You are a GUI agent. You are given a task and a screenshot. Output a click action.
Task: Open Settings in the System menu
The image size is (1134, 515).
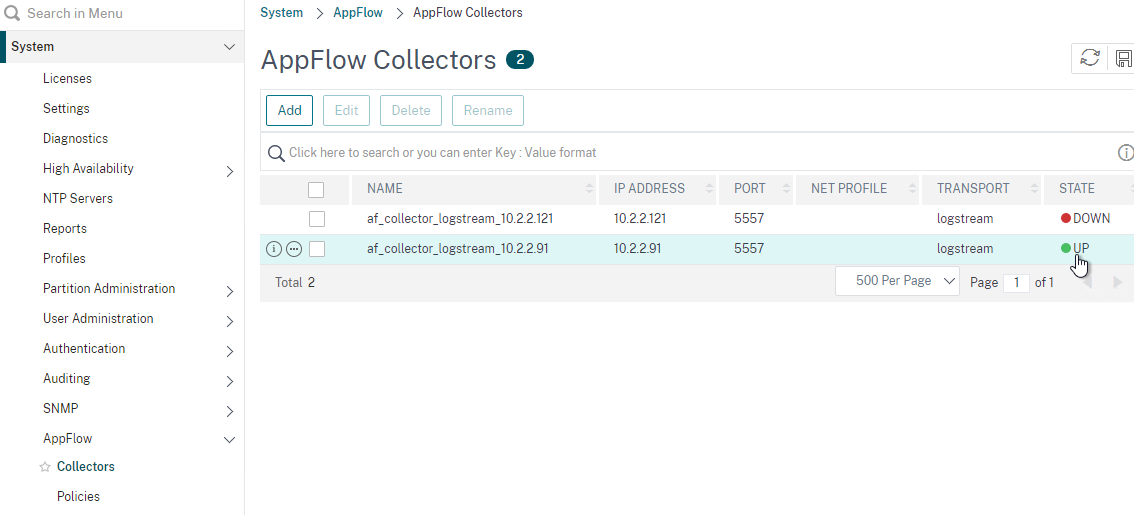(x=66, y=108)
